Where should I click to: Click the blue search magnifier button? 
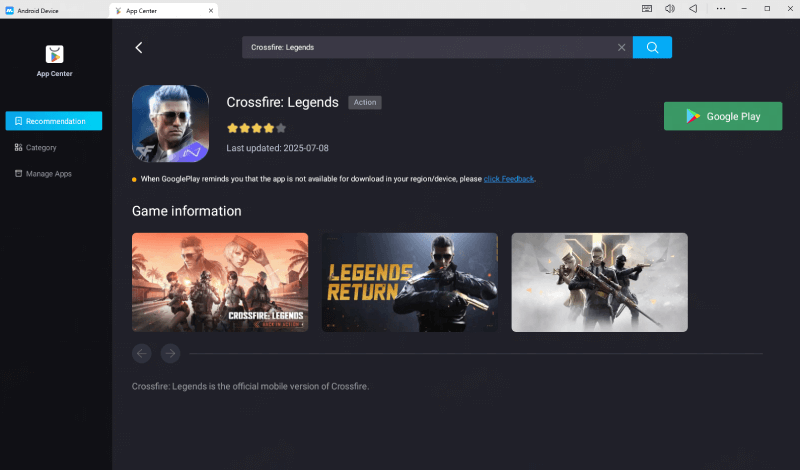coord(652,47)
